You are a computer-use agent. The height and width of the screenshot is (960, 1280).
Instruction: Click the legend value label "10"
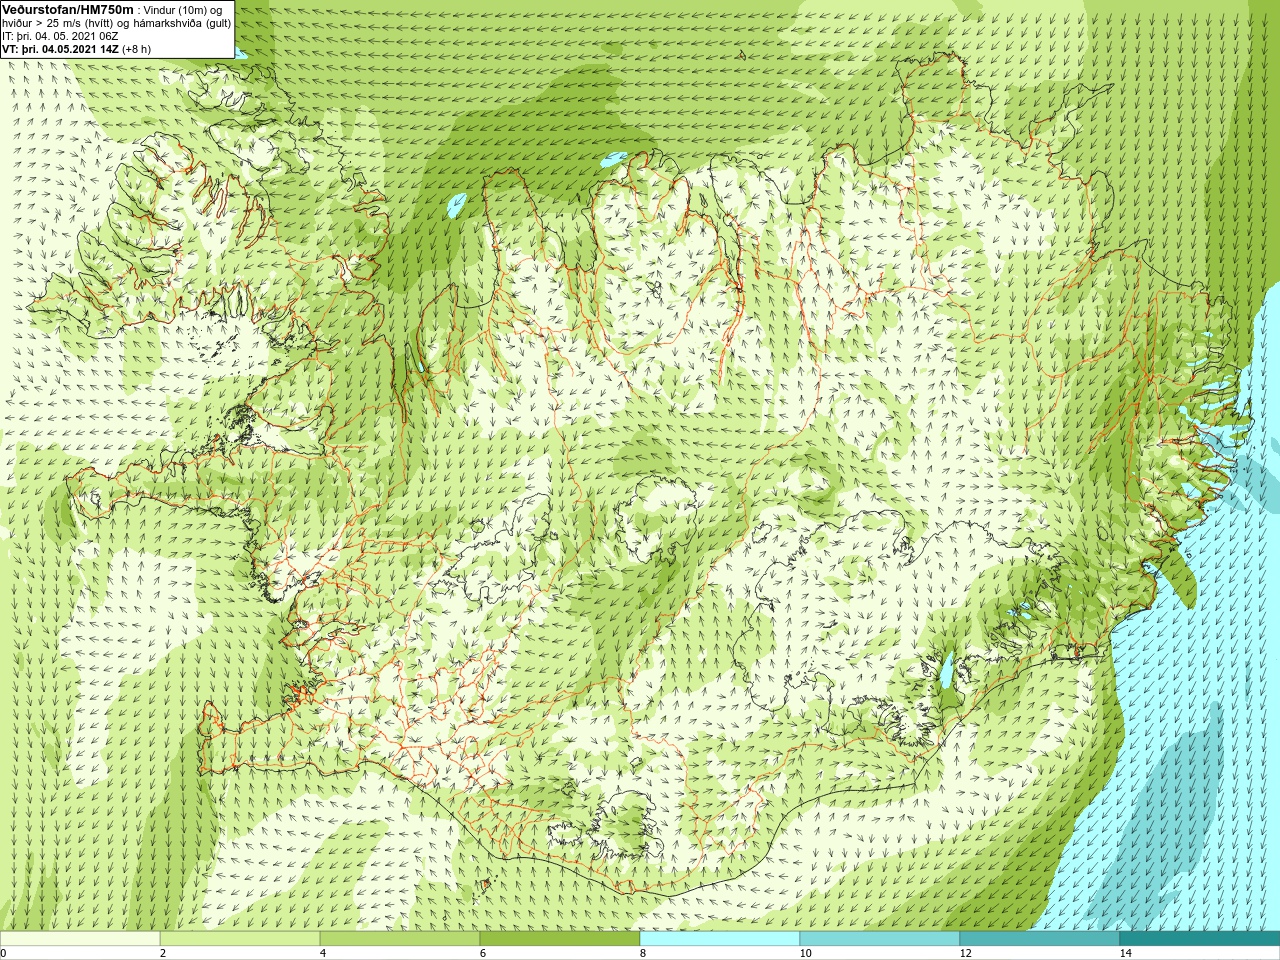coord(805,953)
